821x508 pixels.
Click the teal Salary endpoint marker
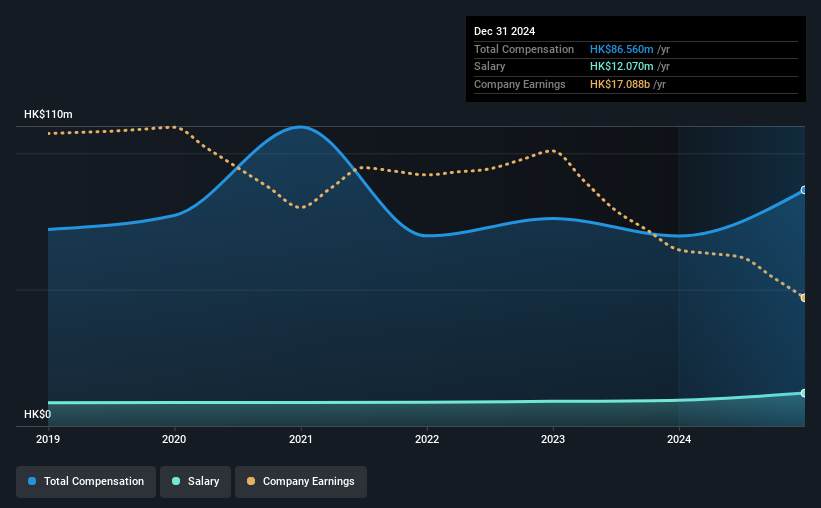pos(803,393)
